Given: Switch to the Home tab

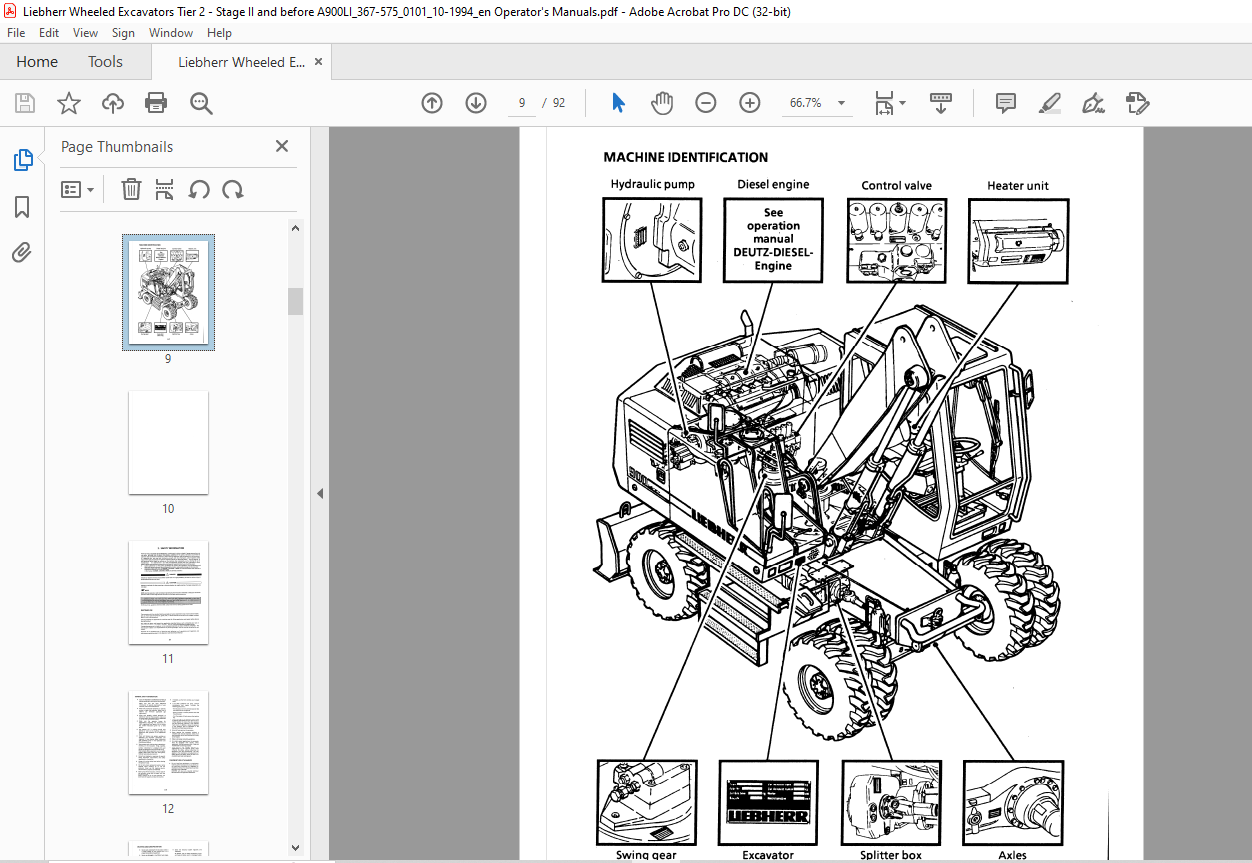Looking at the screenshot, I should 37,62.
